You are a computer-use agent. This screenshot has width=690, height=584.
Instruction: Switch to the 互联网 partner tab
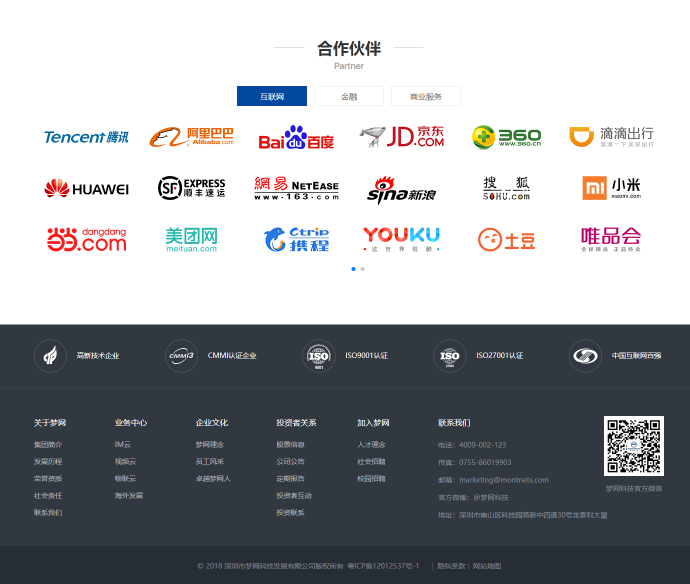(272, 97)
